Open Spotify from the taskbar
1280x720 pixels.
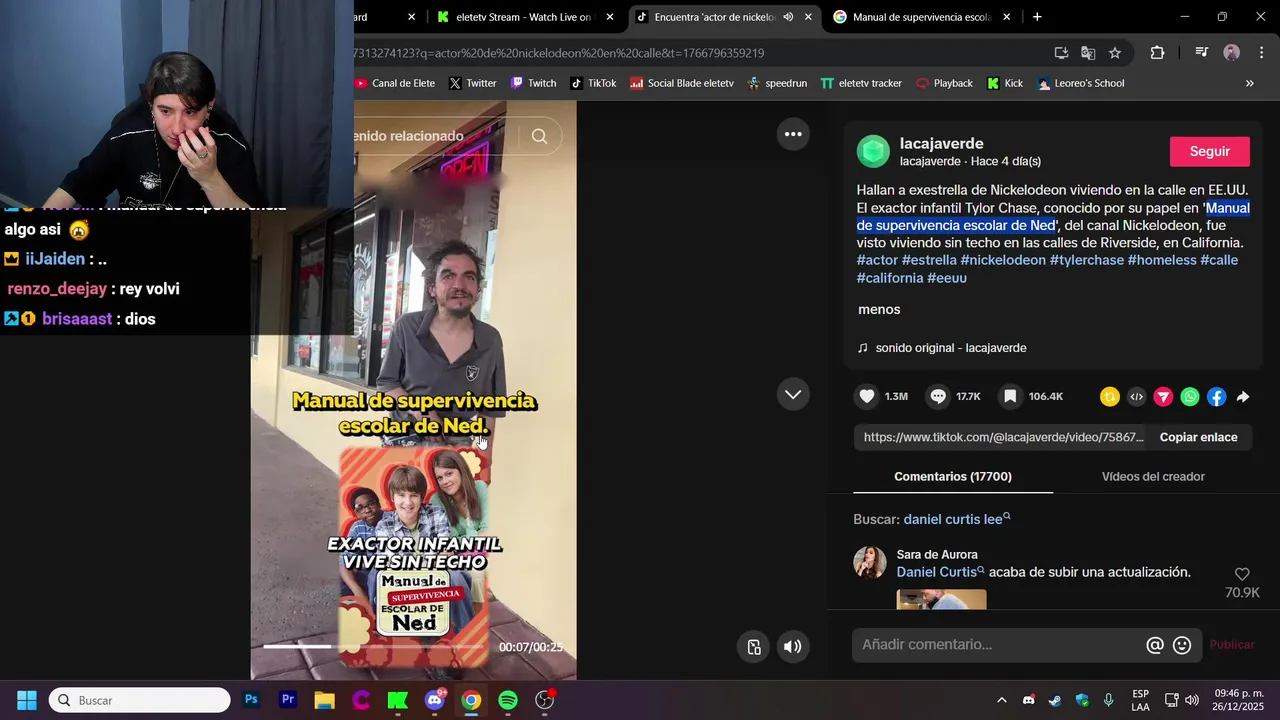pos(508,700)
